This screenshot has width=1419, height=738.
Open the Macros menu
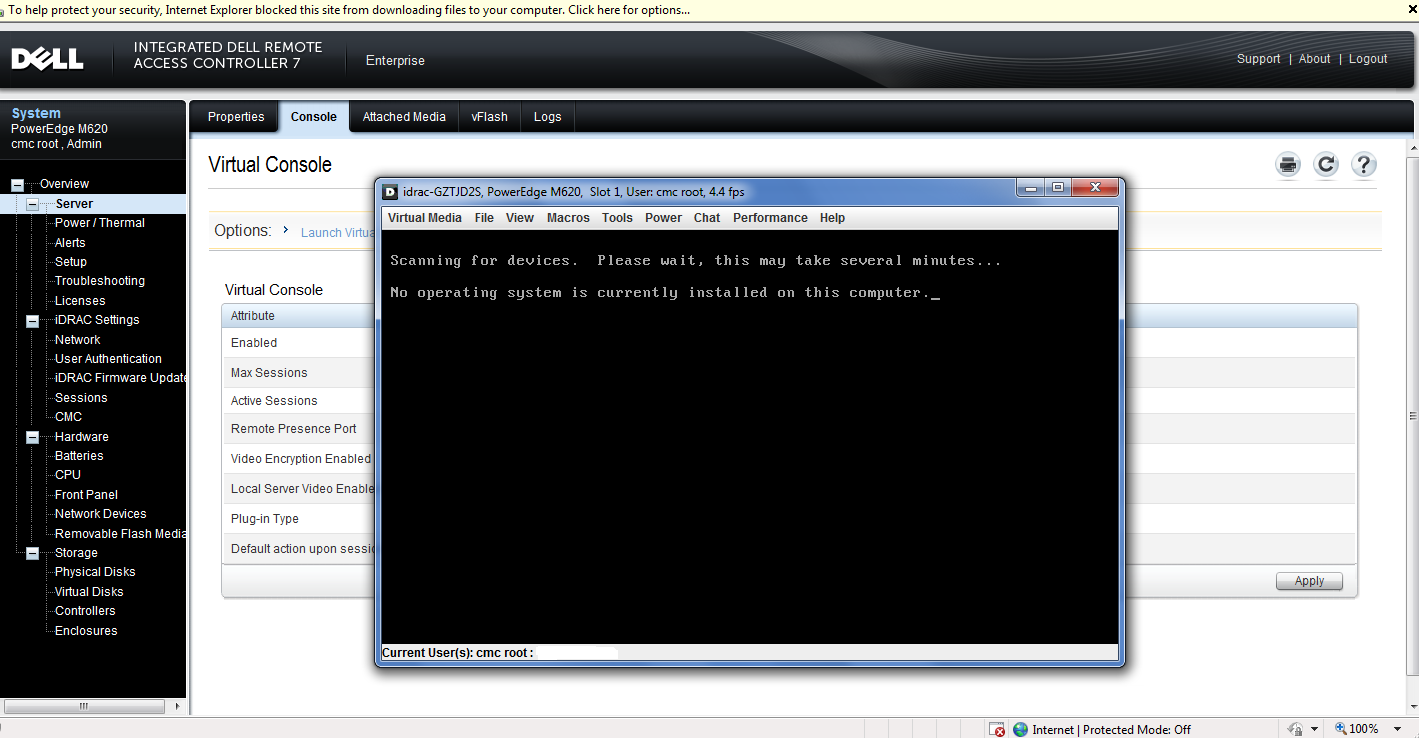tap(568, 218)
